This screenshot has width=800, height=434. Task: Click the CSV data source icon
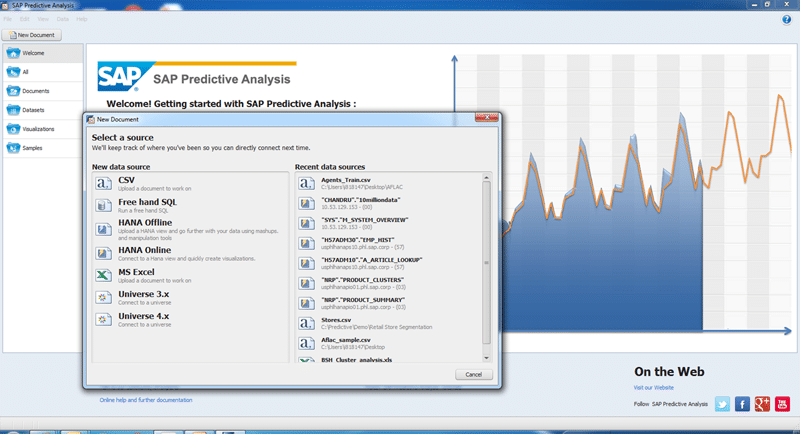coord(103,184)
